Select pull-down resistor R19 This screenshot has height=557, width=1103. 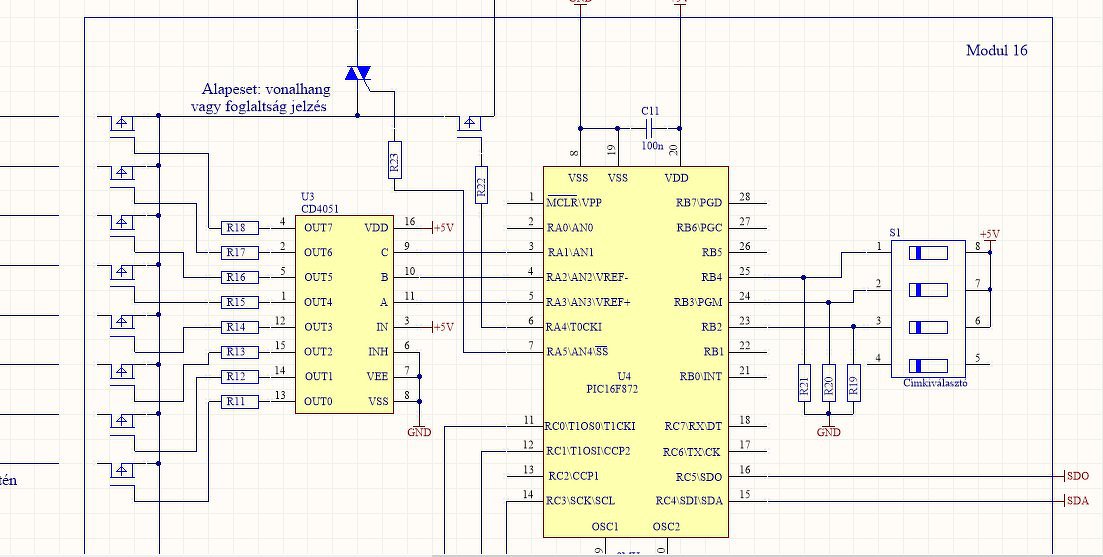tap(854, 383)
